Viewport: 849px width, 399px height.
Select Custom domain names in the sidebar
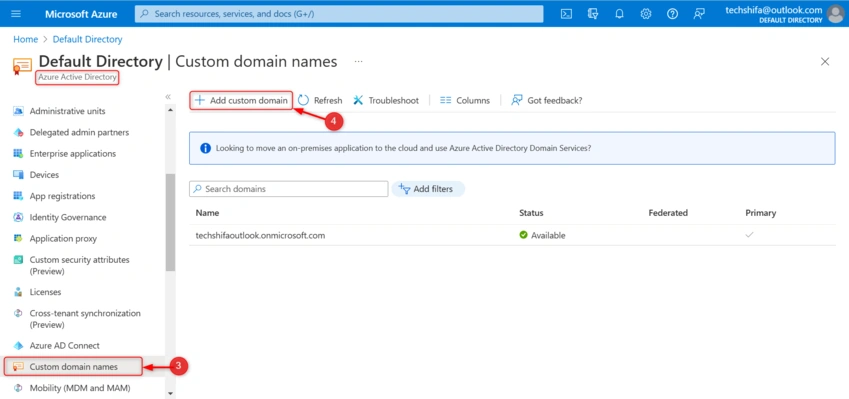click(x=73, y=367)
